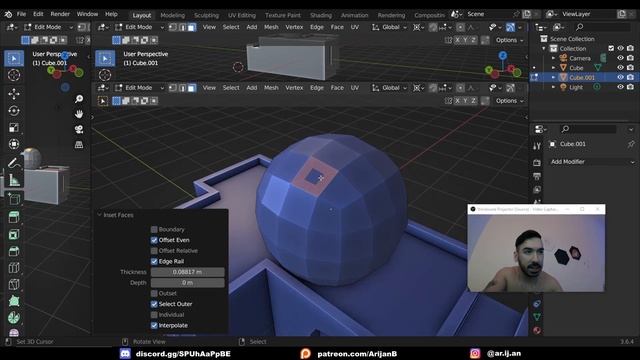Viewport: 640px width, 360px height.
Task: Select the Rotate tool in left toolbar
Action: pos(14,111)
